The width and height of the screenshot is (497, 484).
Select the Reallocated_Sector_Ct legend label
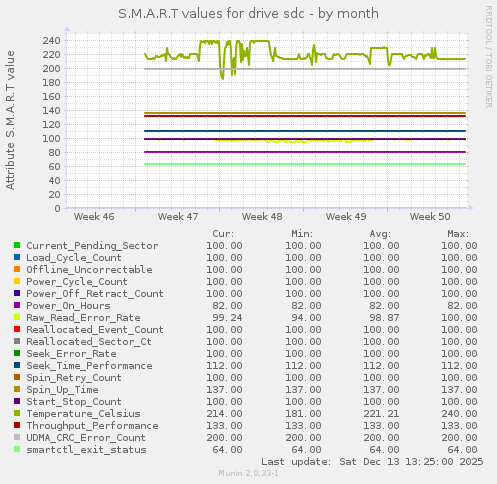pyautogui.click(x=89, y=342)
